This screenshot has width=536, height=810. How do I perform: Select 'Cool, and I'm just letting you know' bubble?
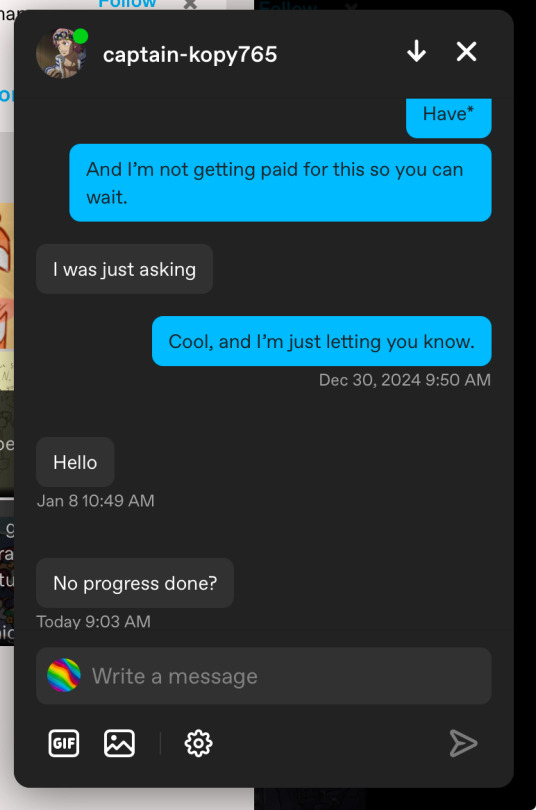322,341
